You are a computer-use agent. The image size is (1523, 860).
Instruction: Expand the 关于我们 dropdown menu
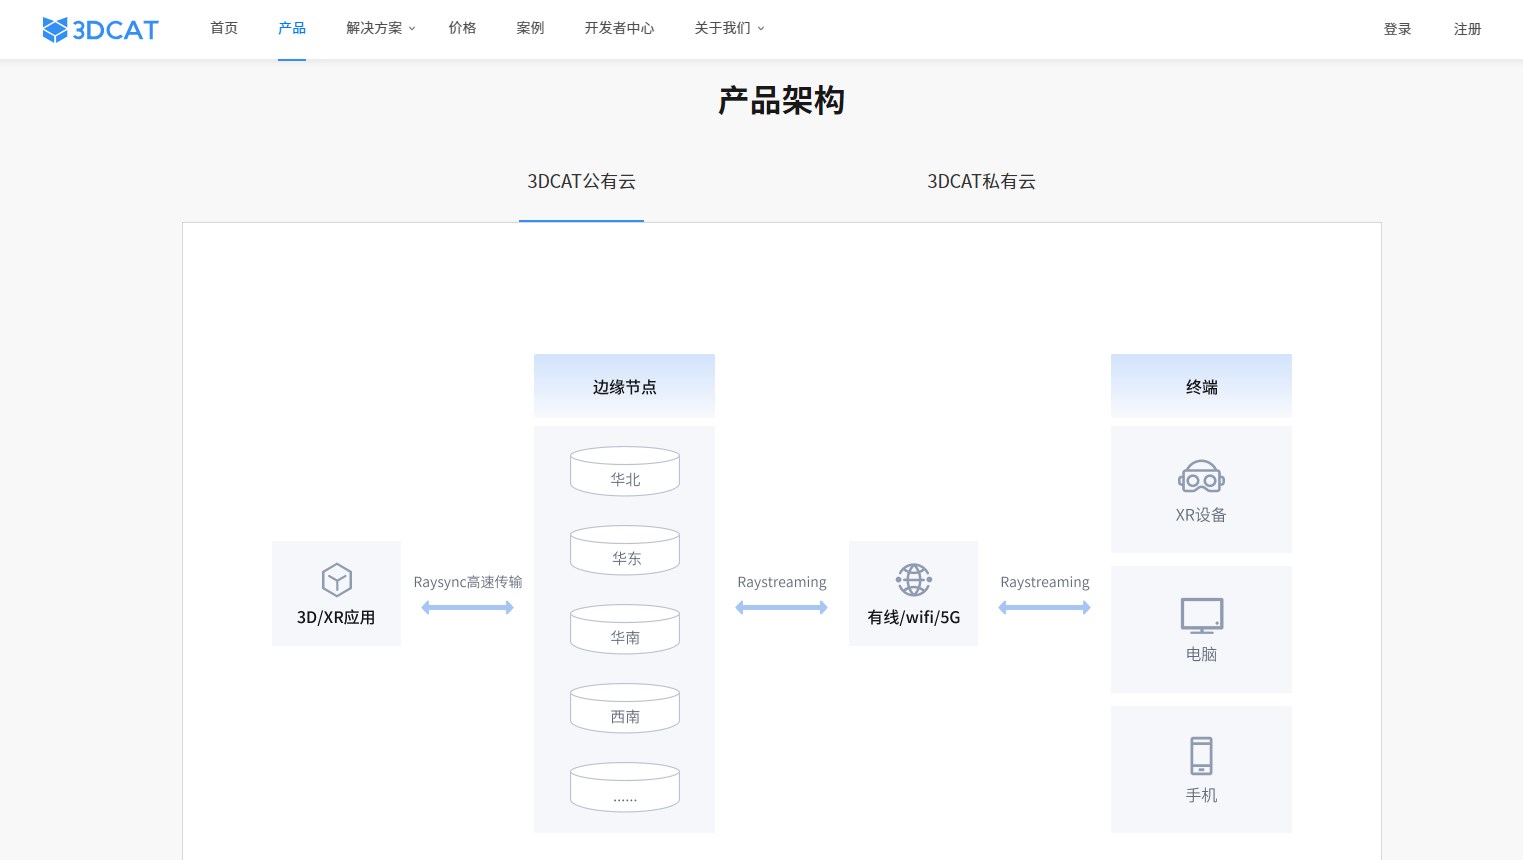tap(729, 28)
